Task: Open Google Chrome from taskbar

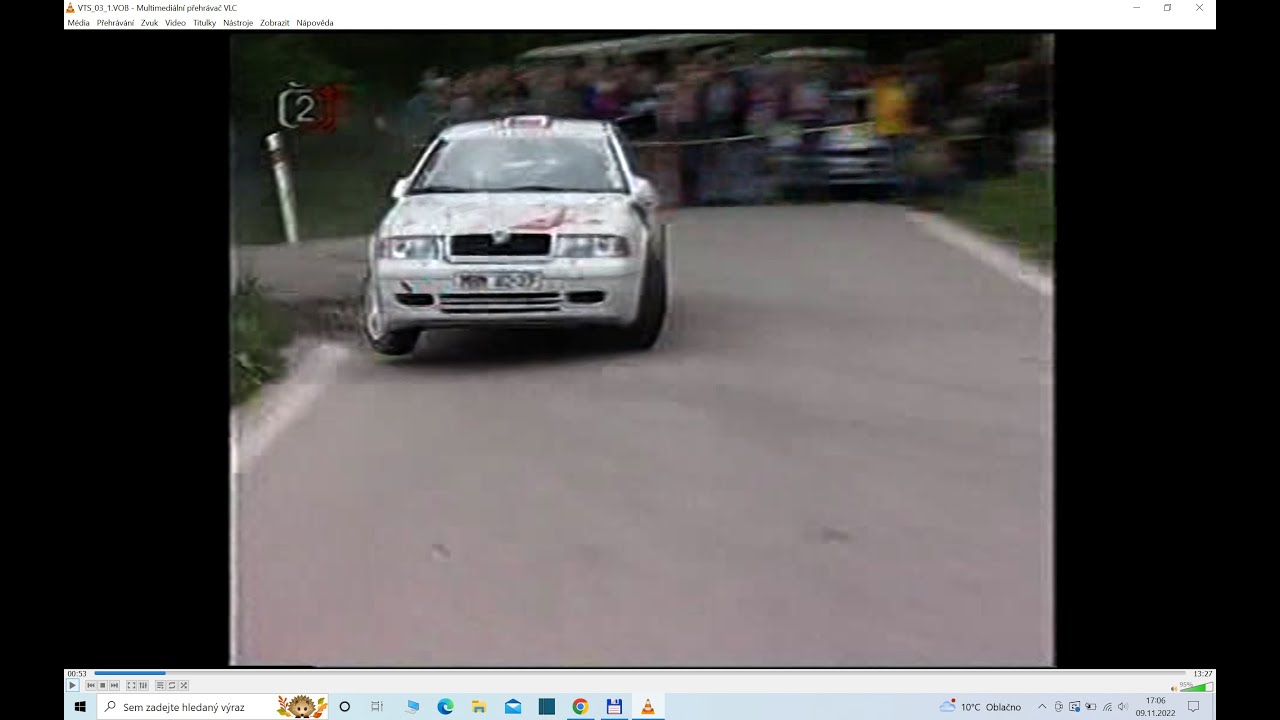Action: click(580, 706)
